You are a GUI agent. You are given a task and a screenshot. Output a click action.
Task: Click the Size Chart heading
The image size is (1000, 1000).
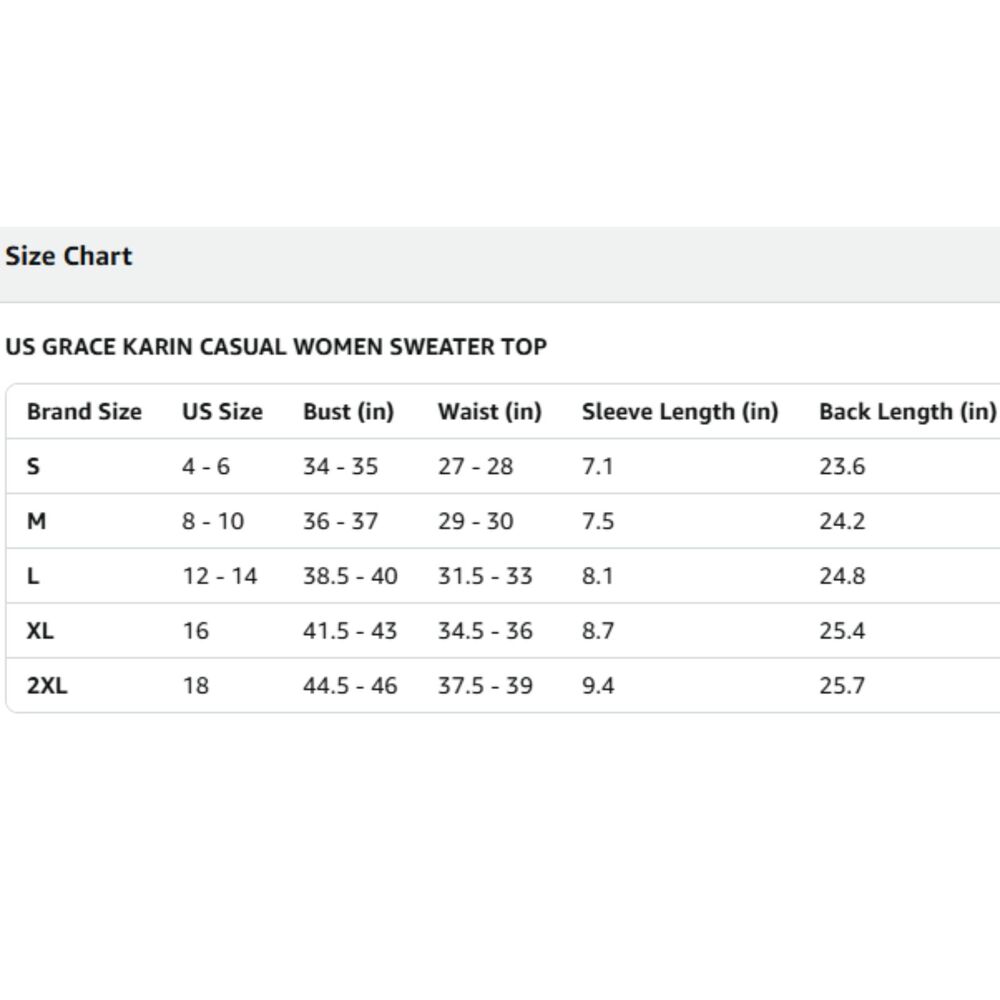point(69,256)
